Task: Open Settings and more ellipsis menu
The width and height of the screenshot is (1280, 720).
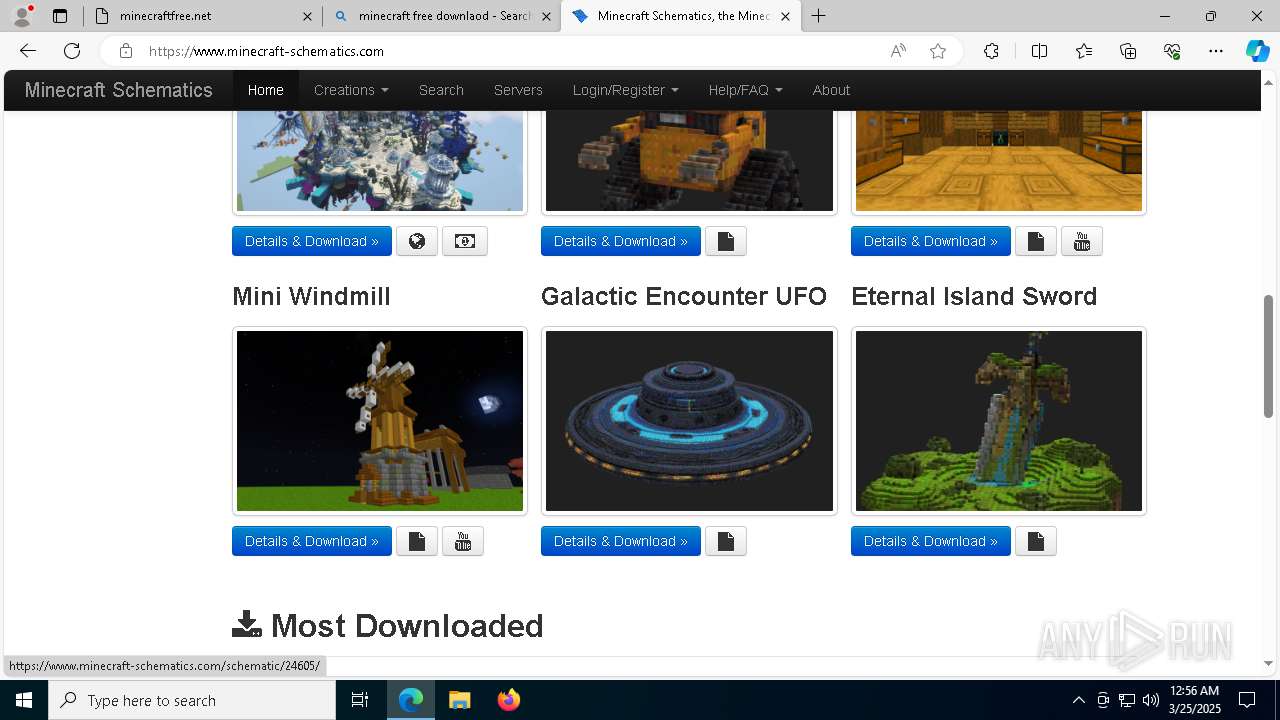Action: tap(1216, 51)
